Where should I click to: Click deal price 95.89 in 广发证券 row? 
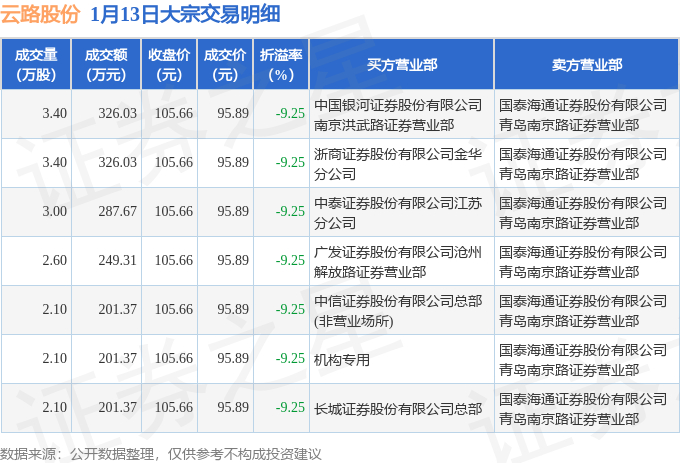(233, 260)
